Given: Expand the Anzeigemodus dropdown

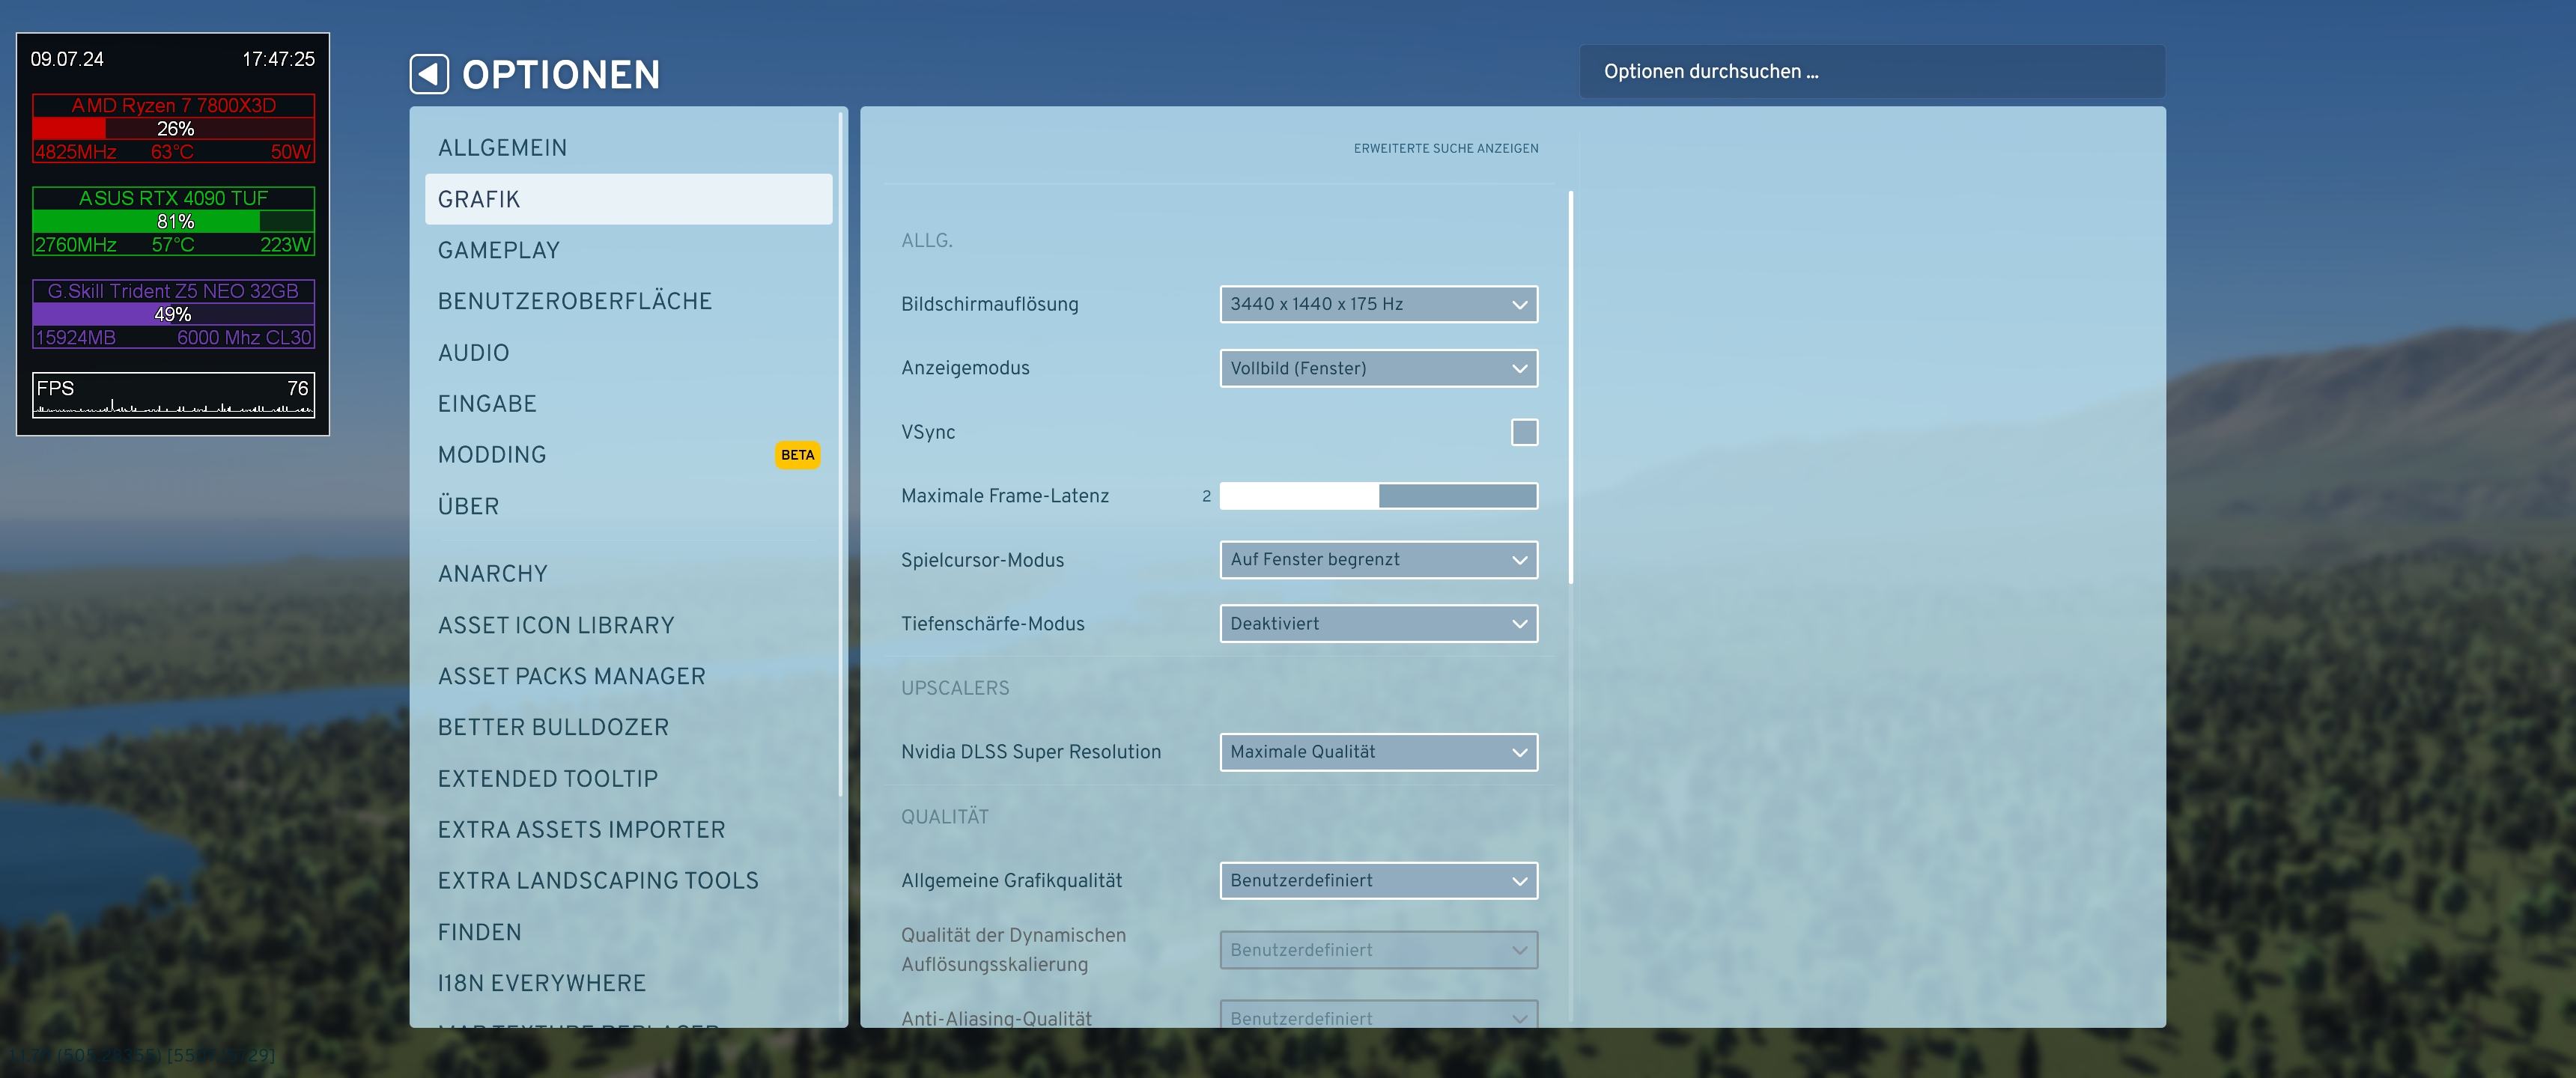Looking at the screenshot, I should point(1378,368).
